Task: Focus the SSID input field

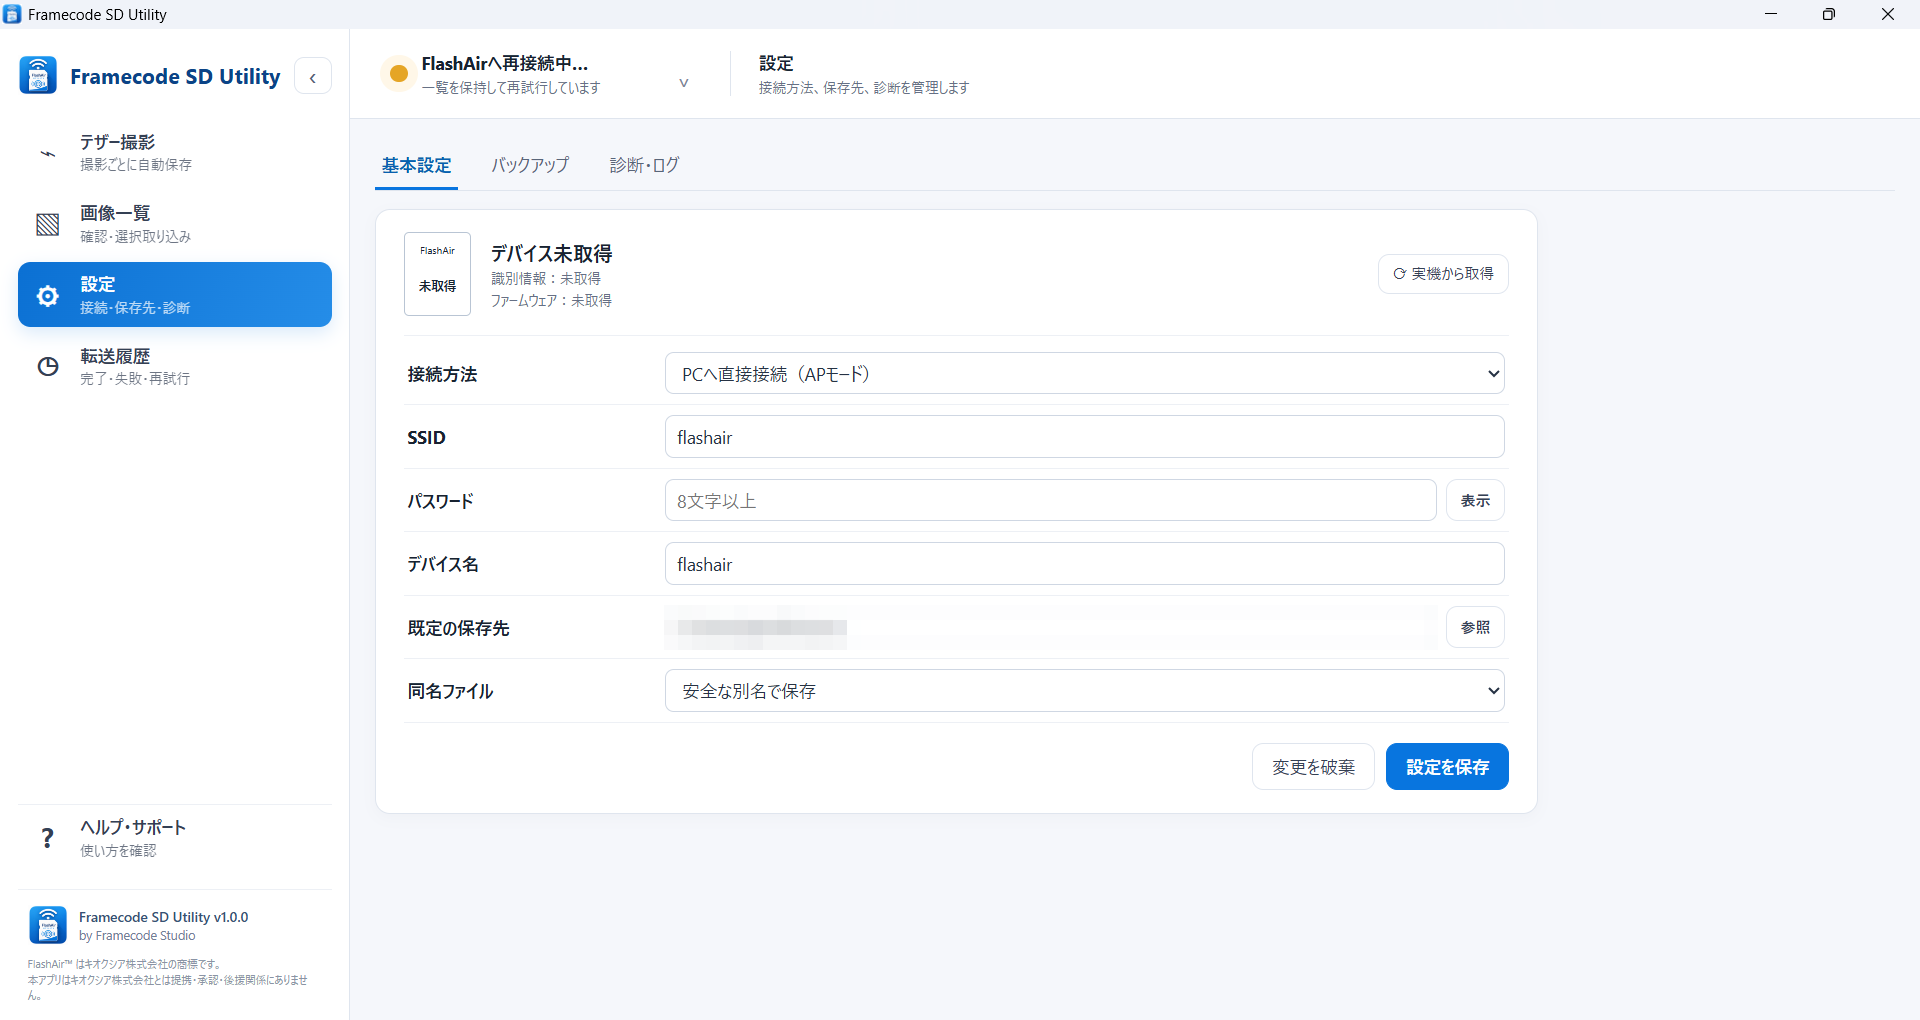Action: [x=1085, y=437]
